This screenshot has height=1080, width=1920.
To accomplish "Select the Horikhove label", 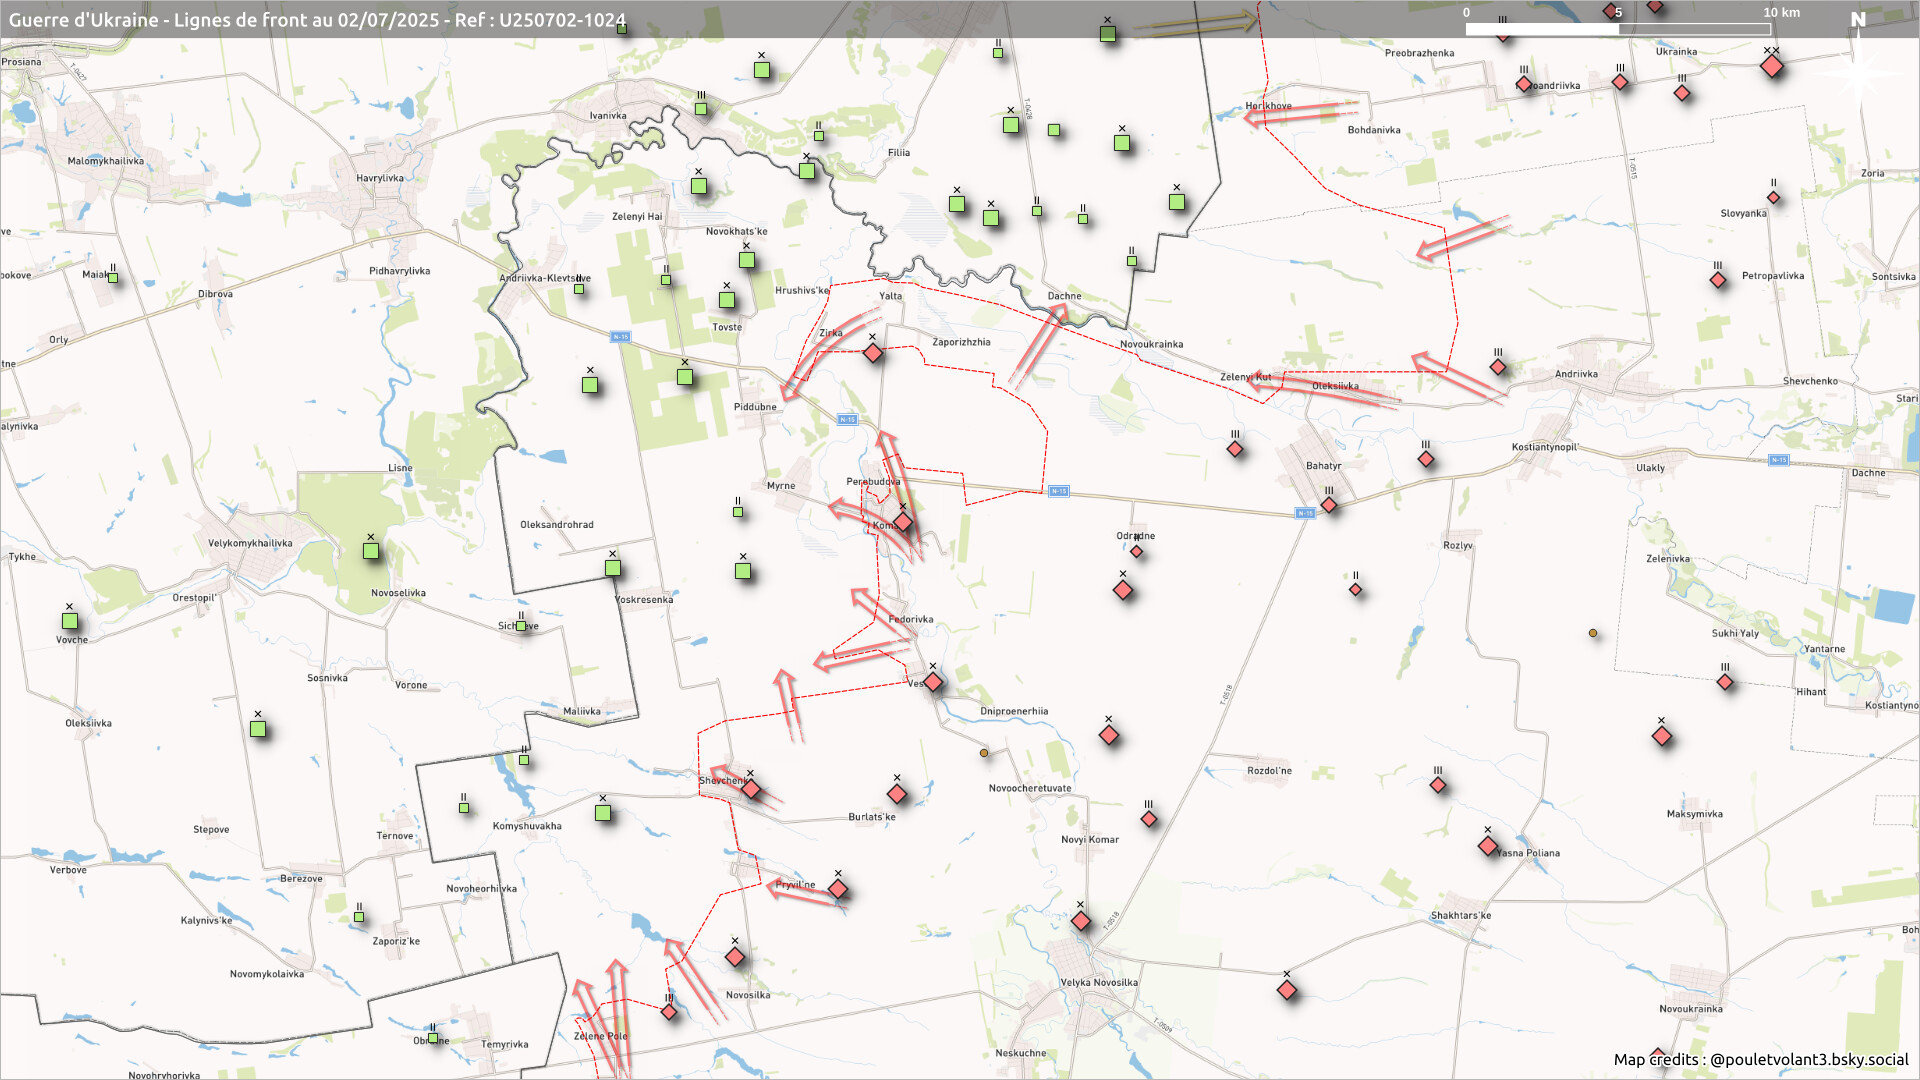I will tap(1268, 106).
